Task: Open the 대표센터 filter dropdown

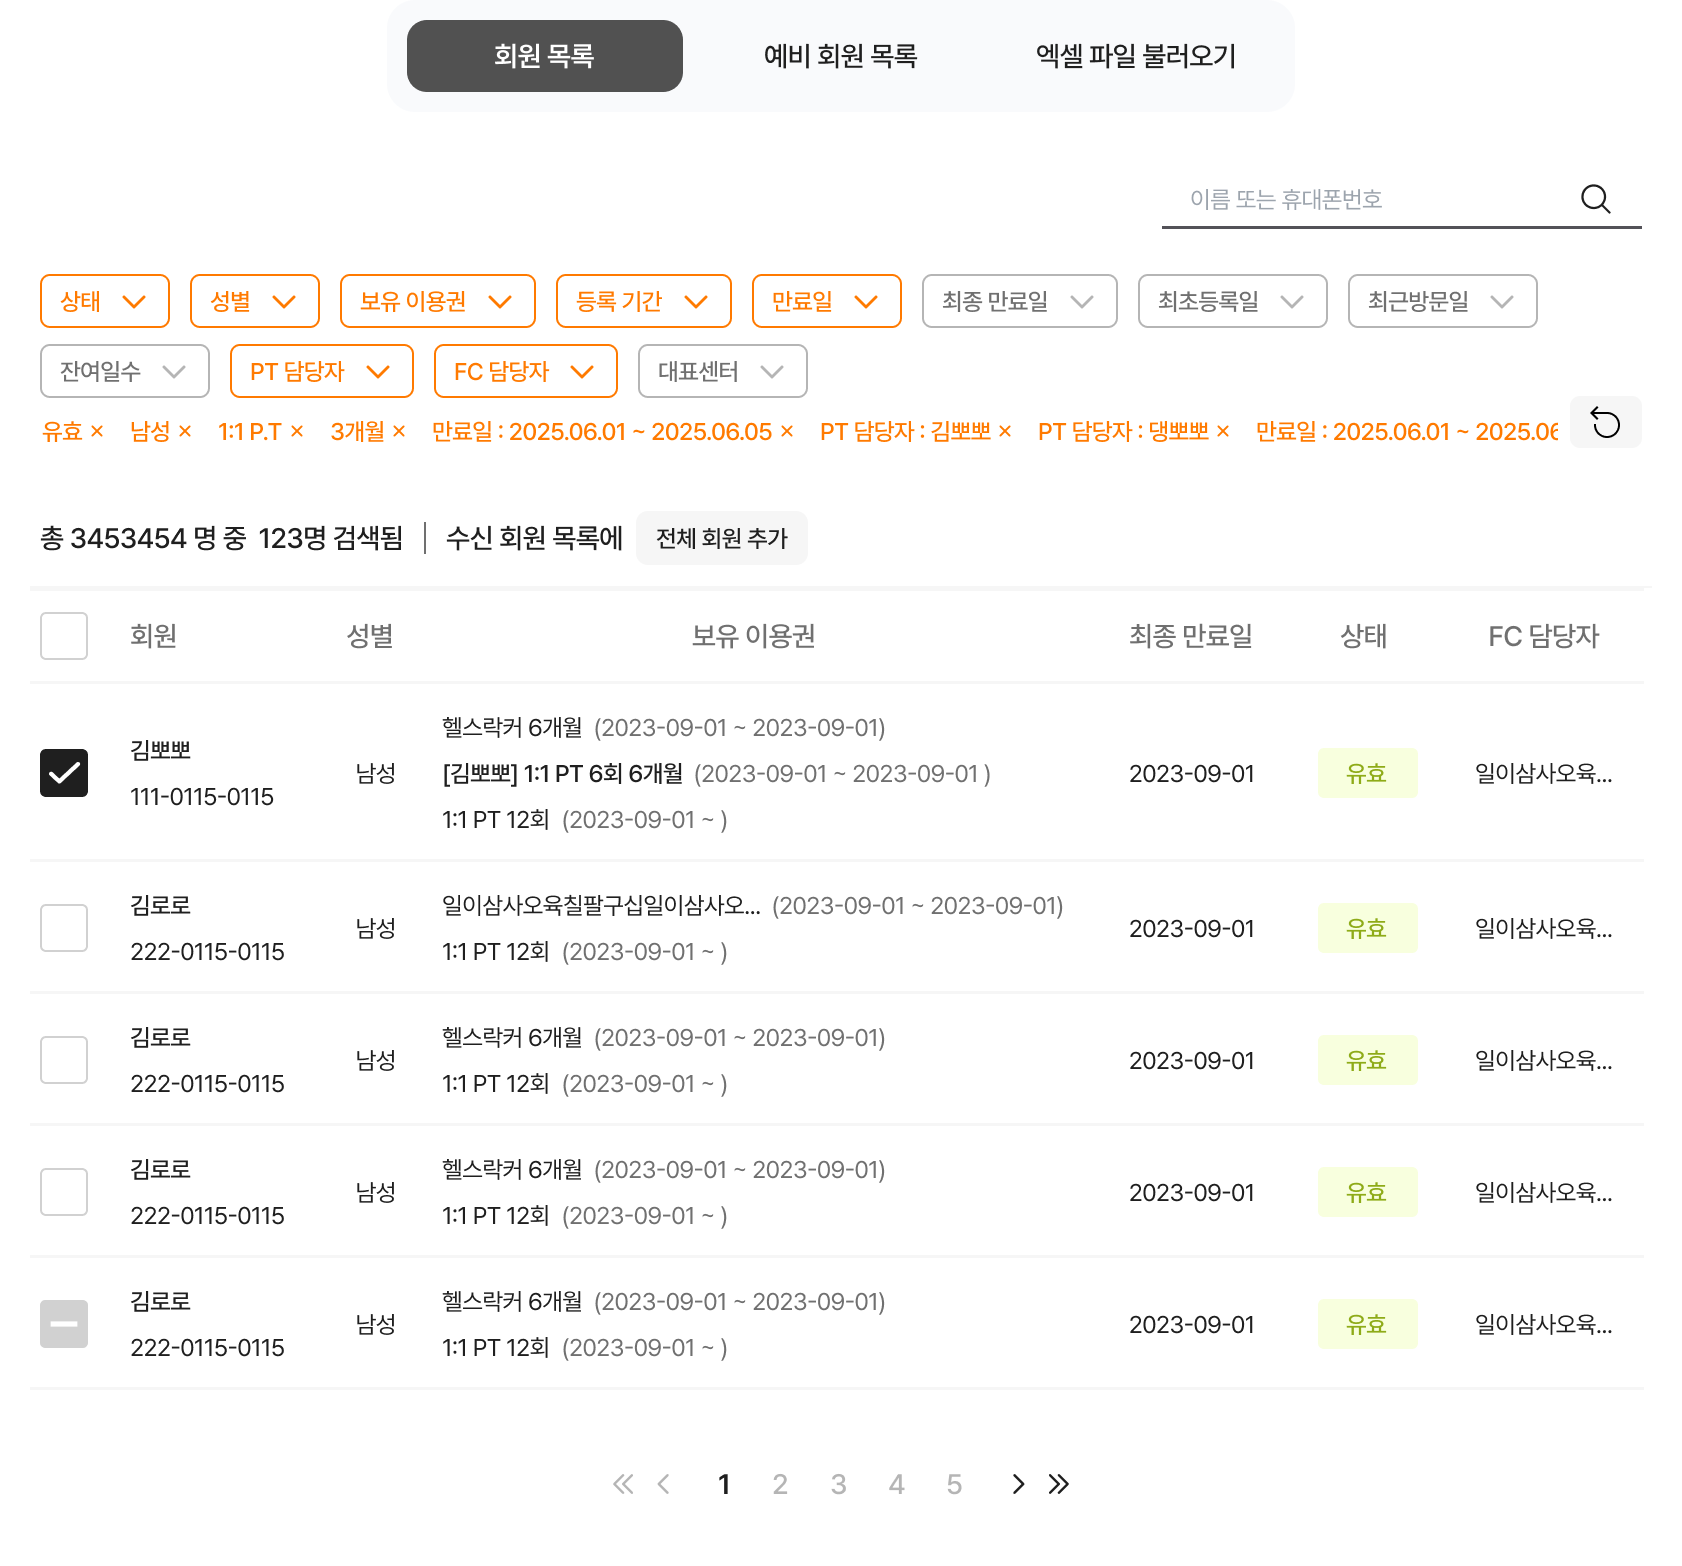Action: pyautogui.click(x=722, y=371)
